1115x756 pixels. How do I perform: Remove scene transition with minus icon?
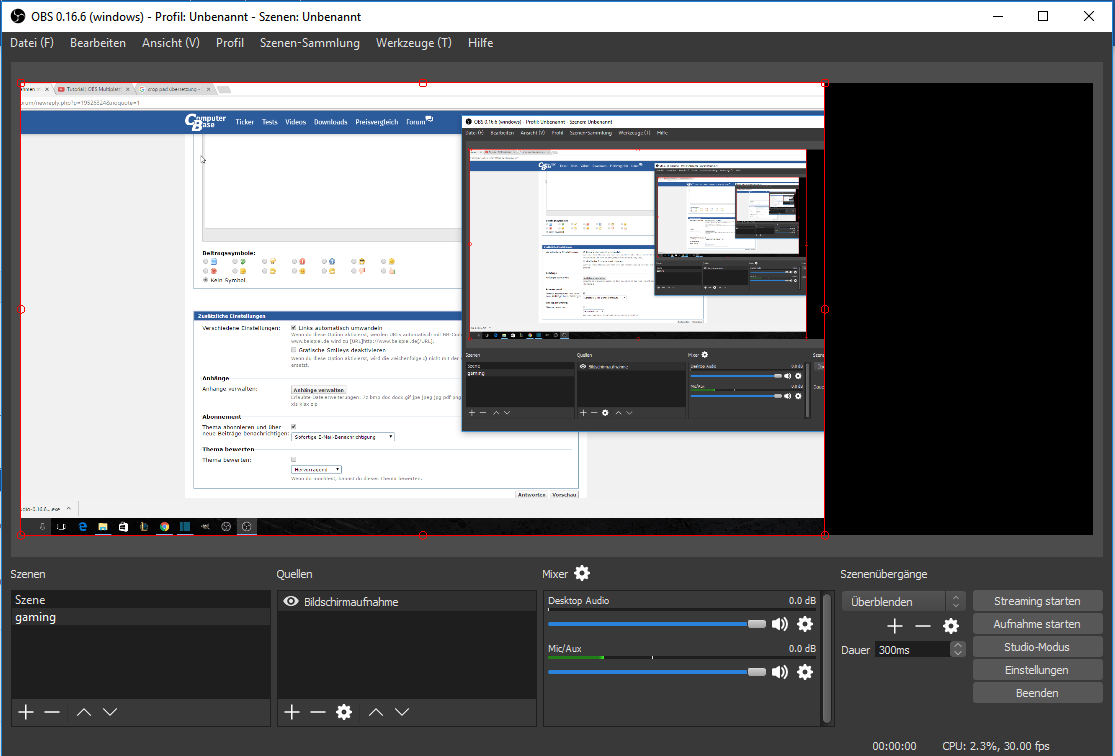[x=922, y=626]
